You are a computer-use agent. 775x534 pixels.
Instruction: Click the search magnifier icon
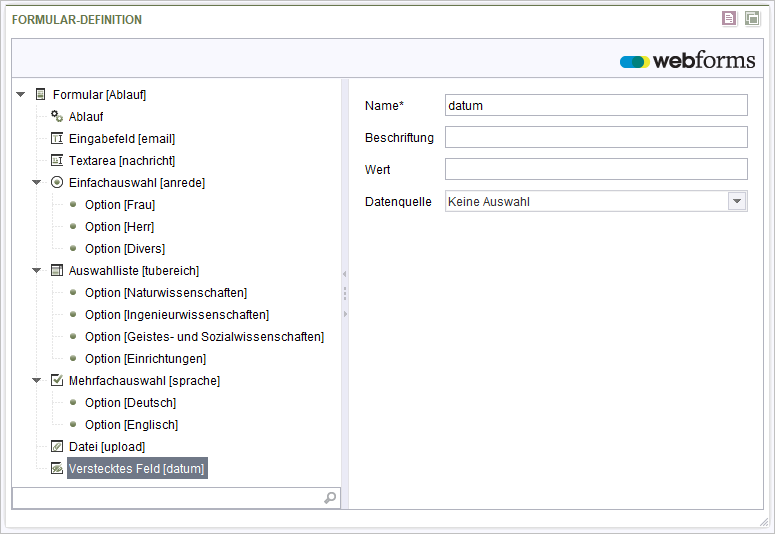click(x=330, y=497)
